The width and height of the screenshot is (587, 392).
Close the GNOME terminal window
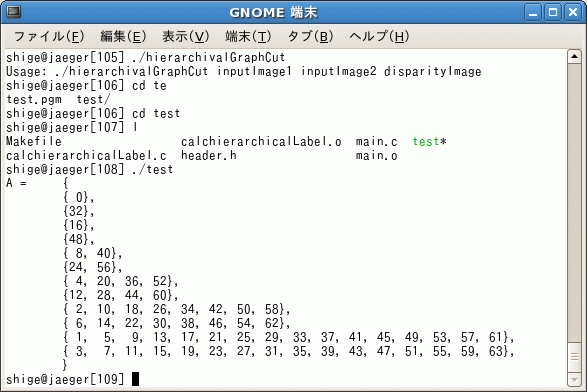pos(573,12)
